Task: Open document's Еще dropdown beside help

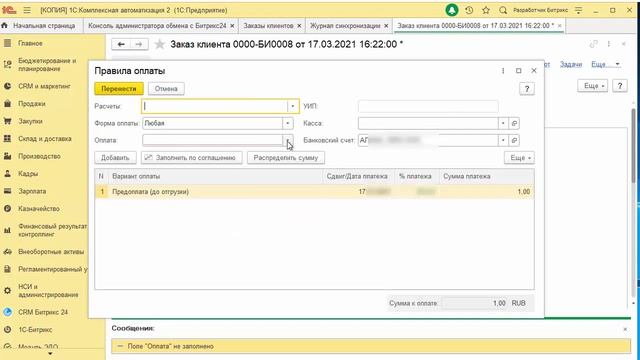Action: [x=593, y=86]
